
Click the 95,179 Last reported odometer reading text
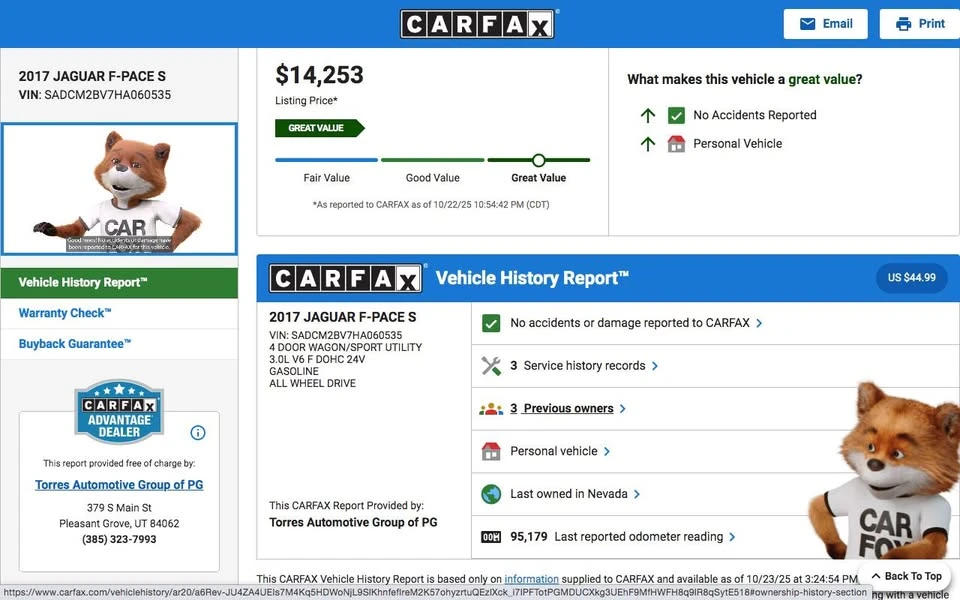tap(617, 537)
